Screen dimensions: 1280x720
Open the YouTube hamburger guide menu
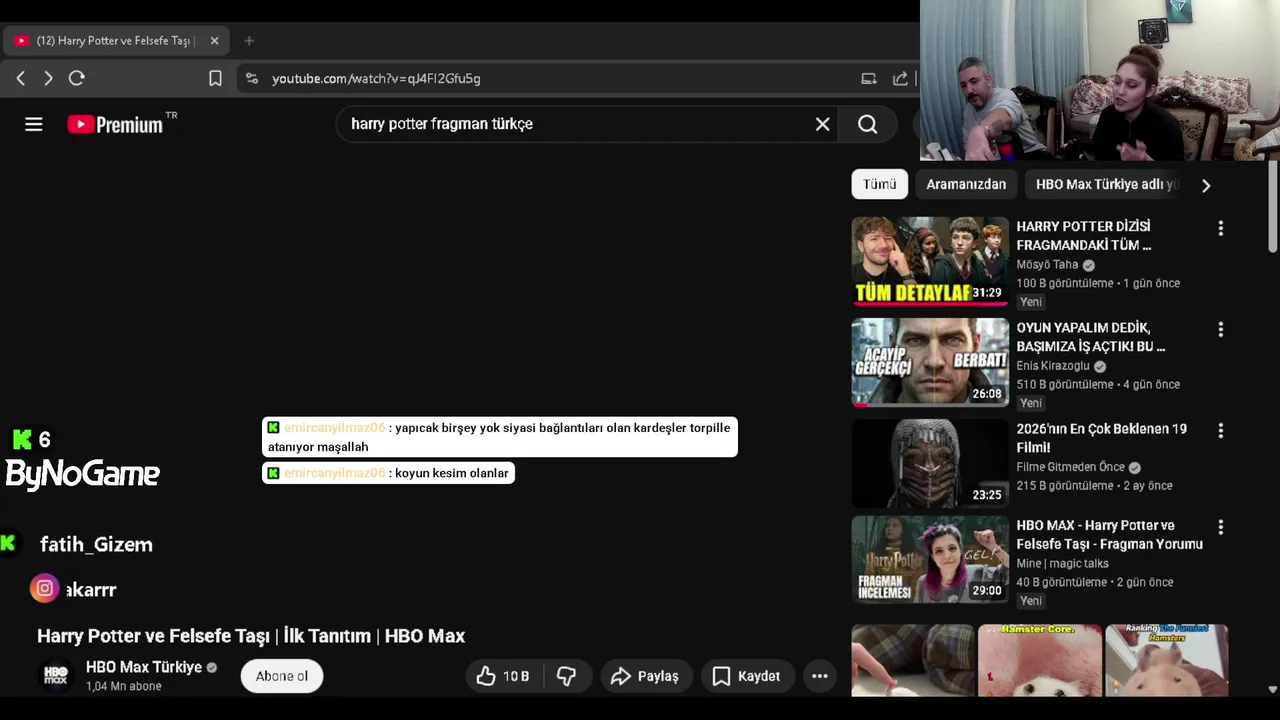34,124
